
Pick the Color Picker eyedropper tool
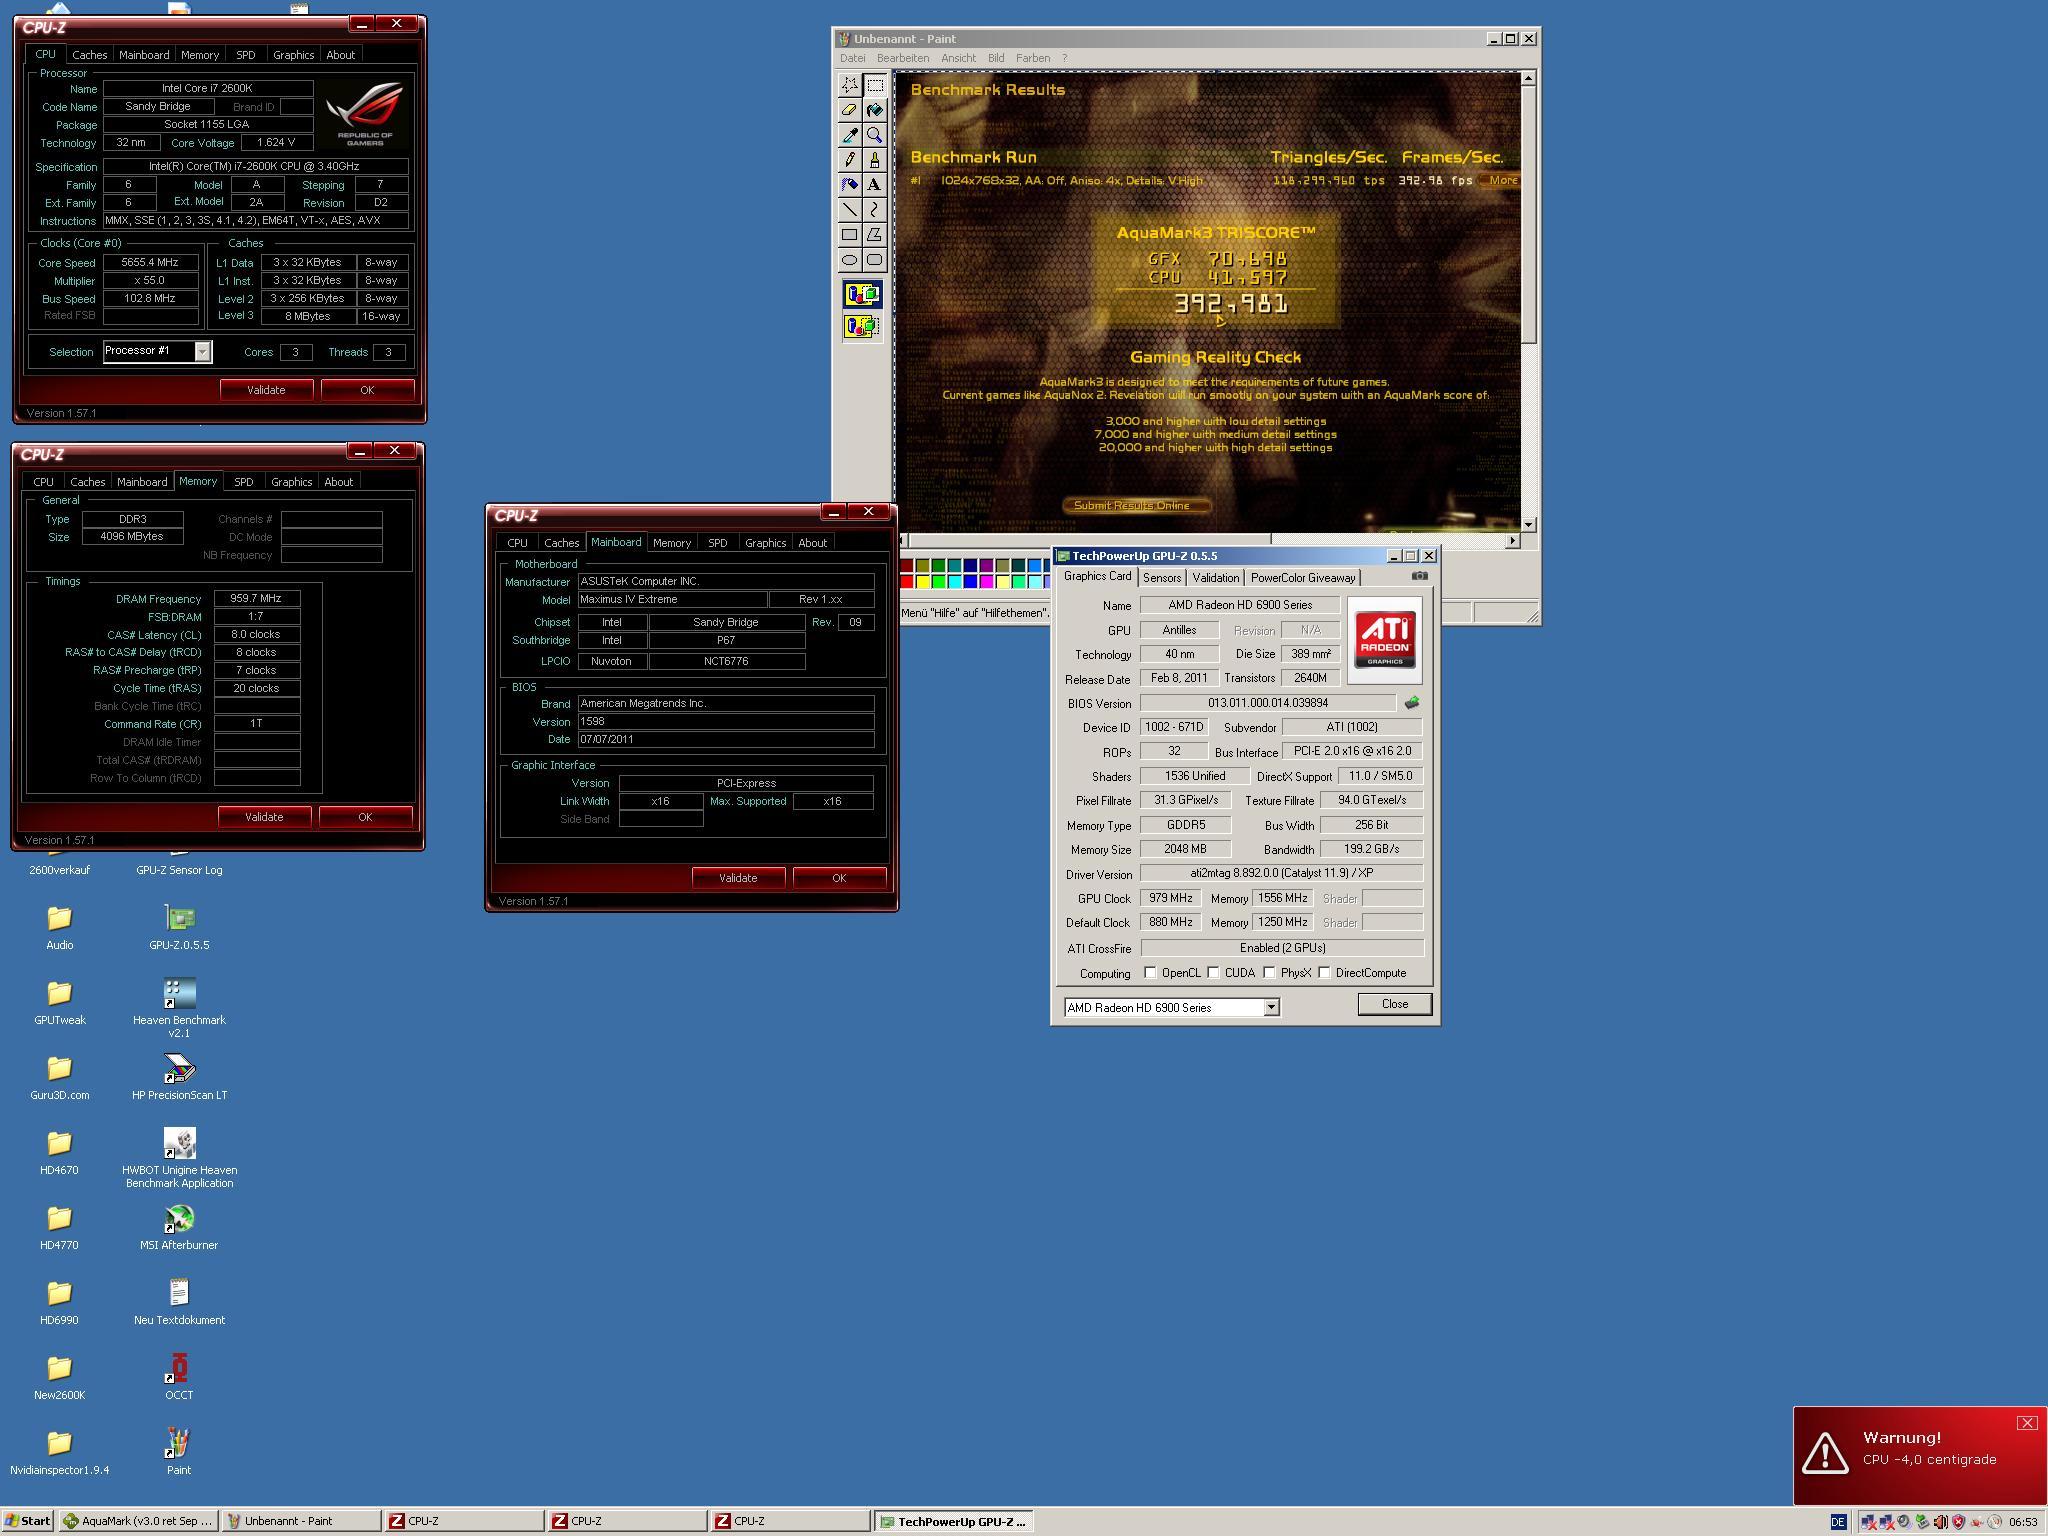(x=849, y=135)
